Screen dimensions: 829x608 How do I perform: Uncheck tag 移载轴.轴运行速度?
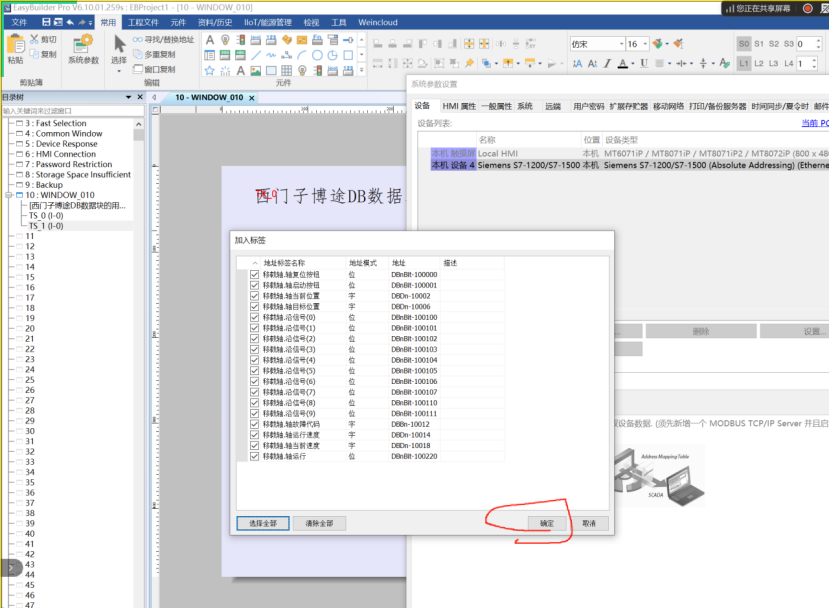pos(254,435)
